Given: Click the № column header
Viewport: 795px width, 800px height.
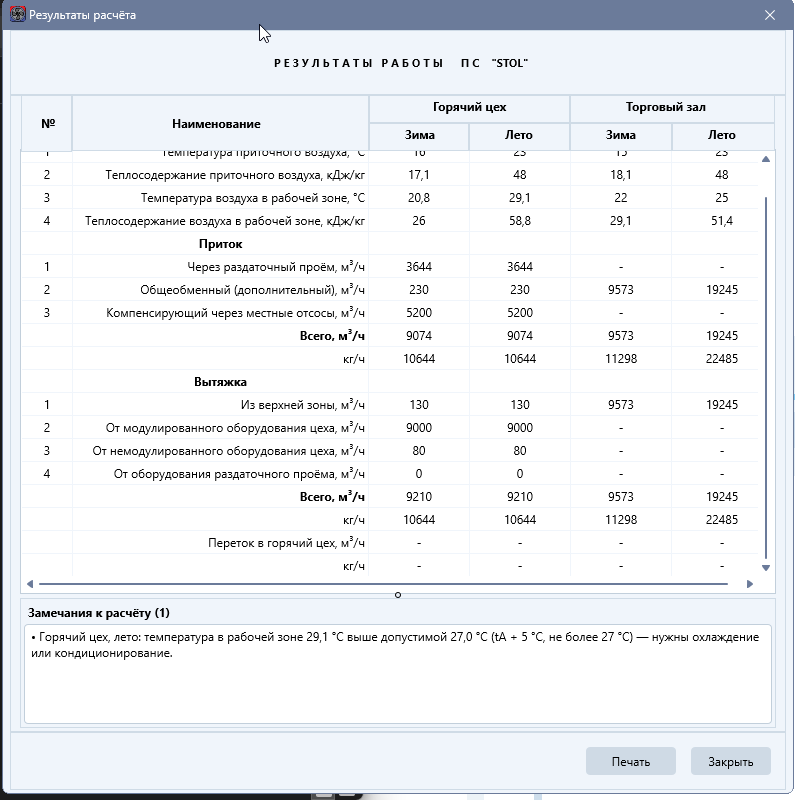Looking at the screenshot, I should pyautogui.click(x=48, y=123).
